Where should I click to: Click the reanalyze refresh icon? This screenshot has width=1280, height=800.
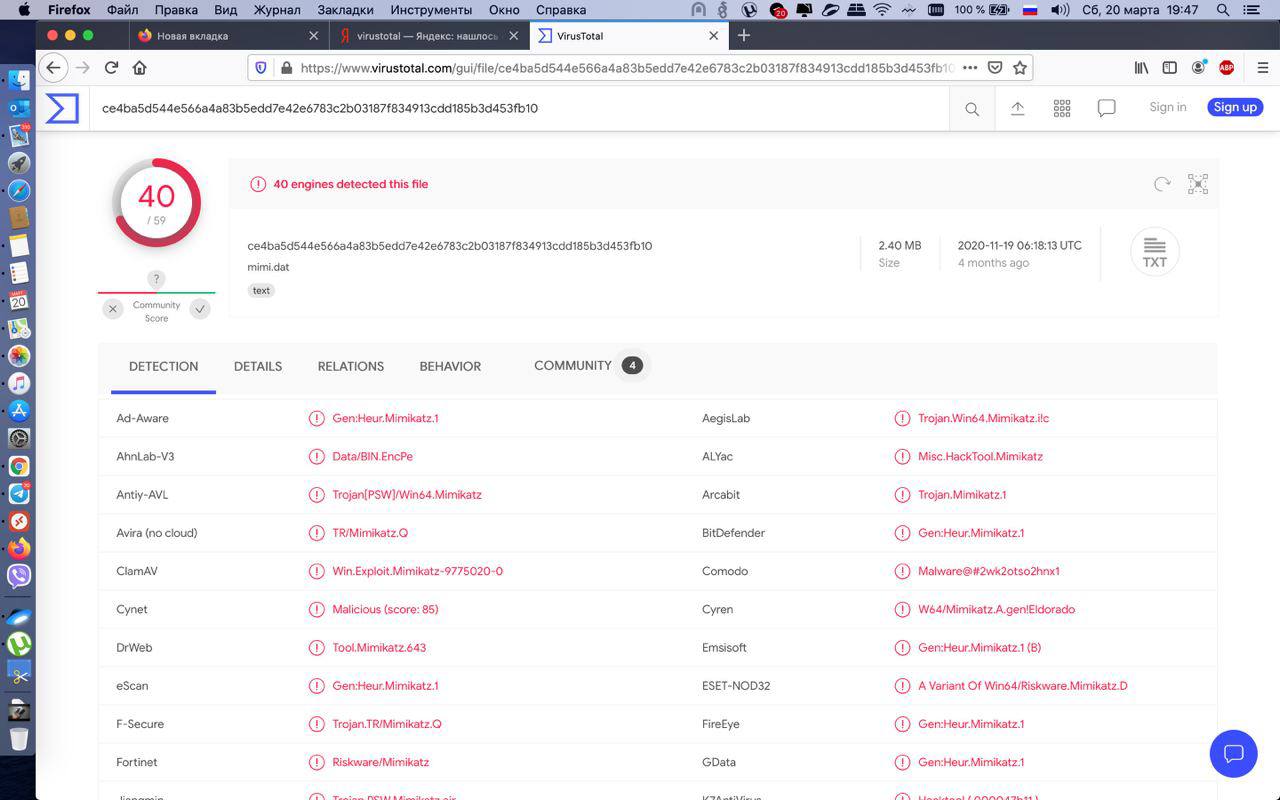[1162, 184]
